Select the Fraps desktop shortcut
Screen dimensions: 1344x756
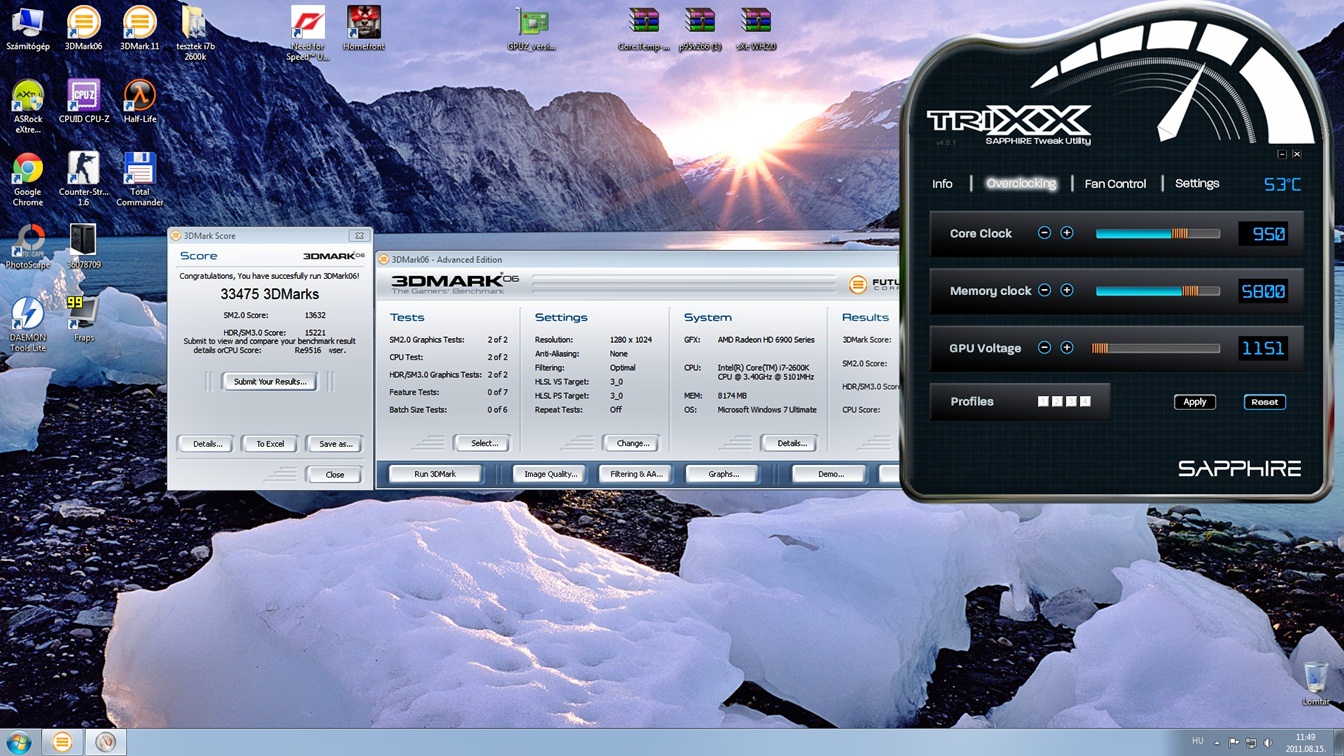click(x=83, y=320)
